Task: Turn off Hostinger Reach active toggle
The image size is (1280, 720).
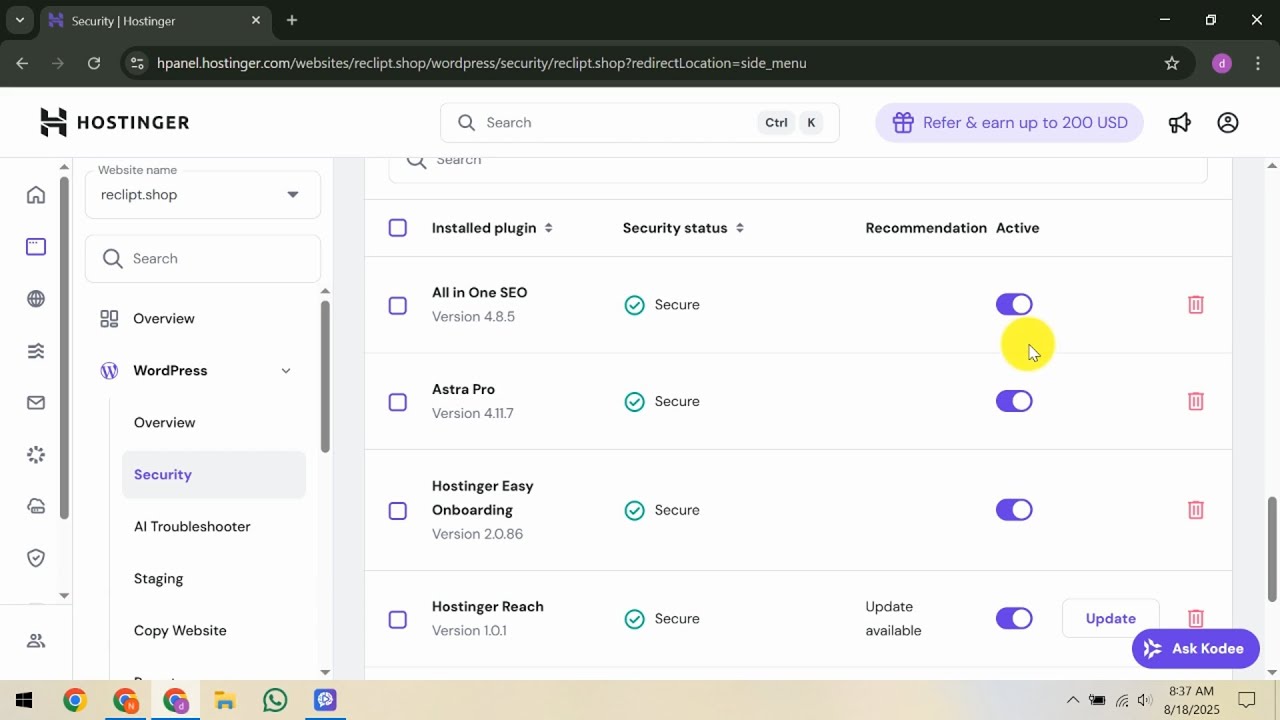Action: (x=1014, y=618)
